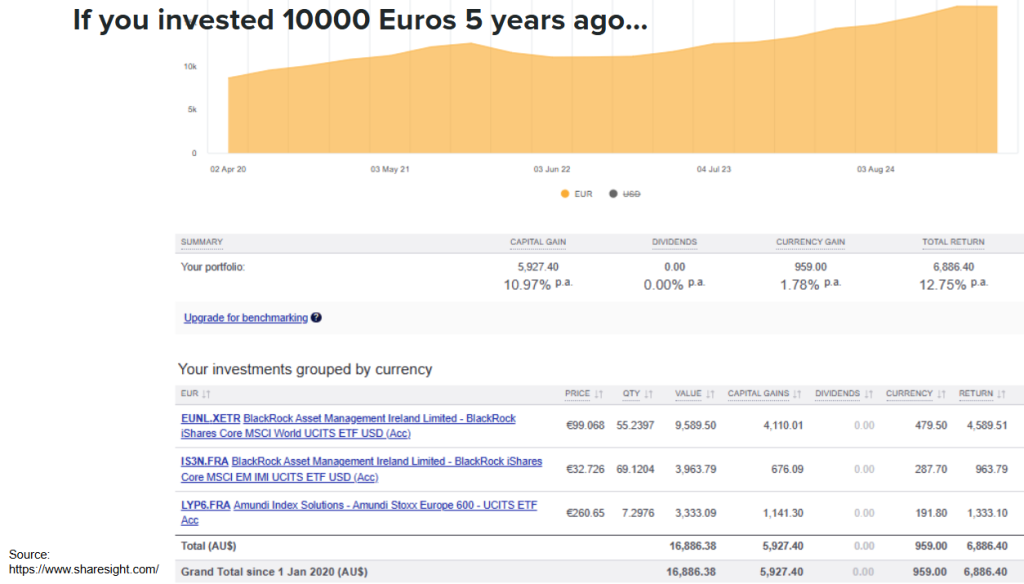1024x584 pixels.
Task: Toggle the EUR legend series
Action: tap(577, 194)
